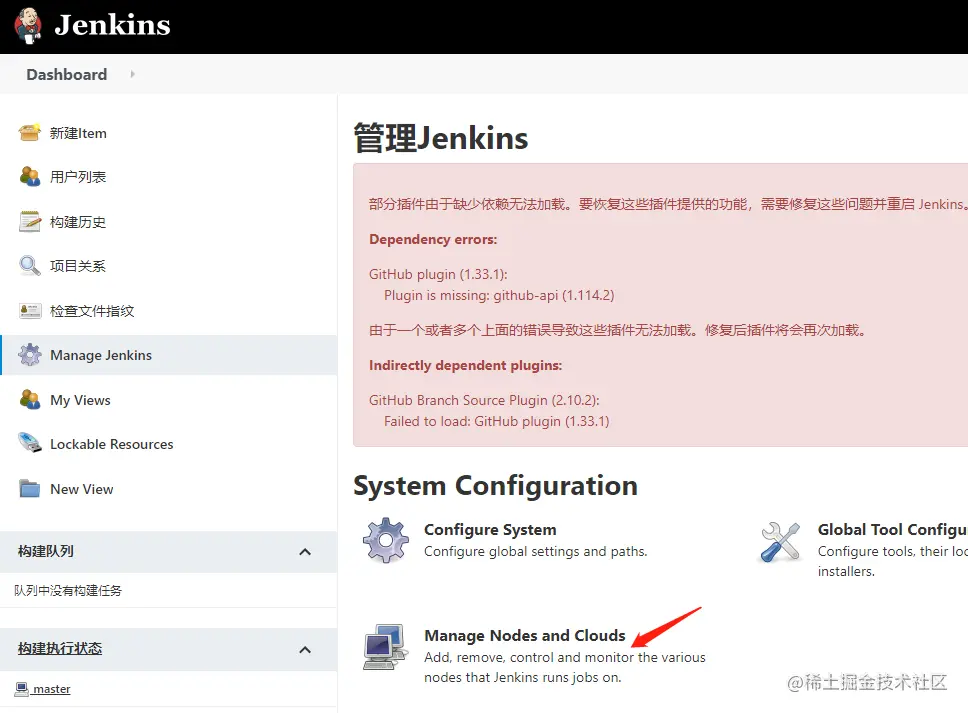
Task: Click the Configure System gear icon
Action: click(386, 540)
